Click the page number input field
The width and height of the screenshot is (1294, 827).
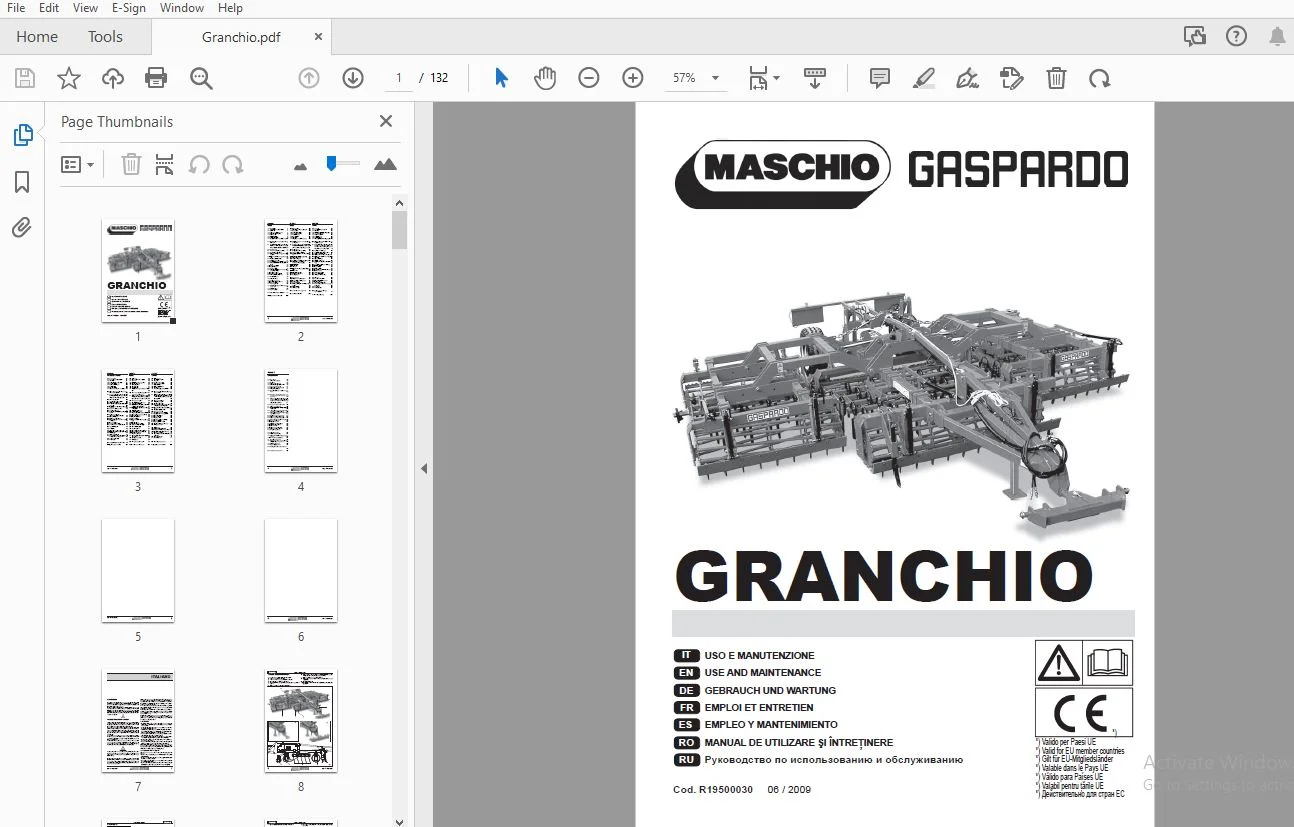tap(398, 78)
